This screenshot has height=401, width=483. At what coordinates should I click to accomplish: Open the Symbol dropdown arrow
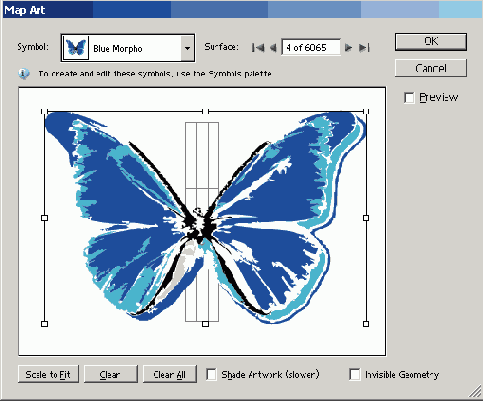coord(188,48)
